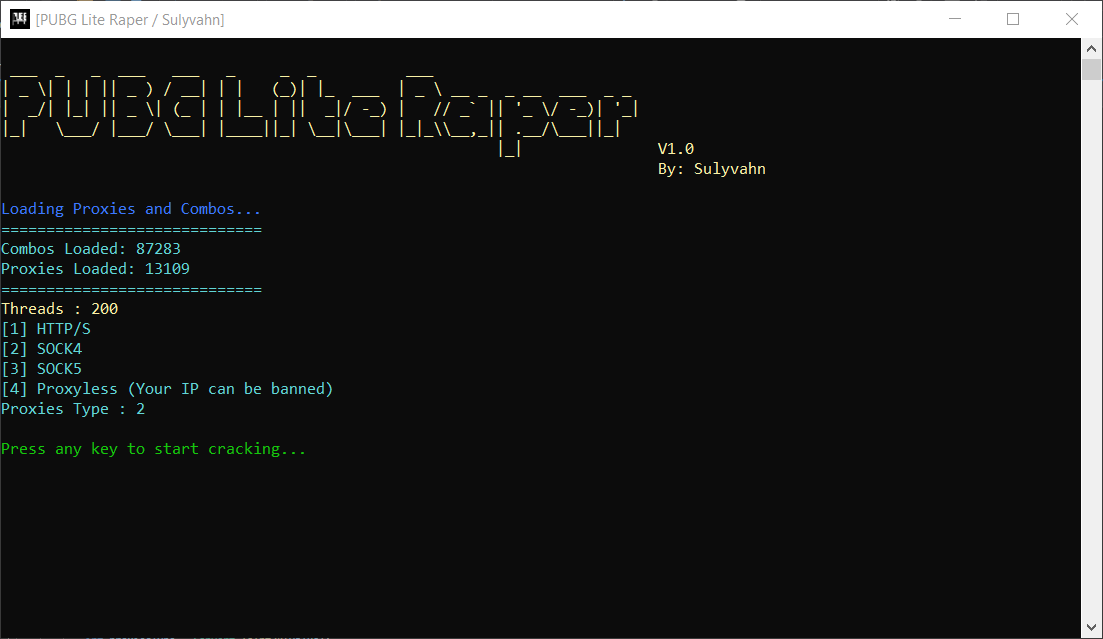Click the 'Proxies Loaded: 13109' line
Viewport: 1103px width, 639px height.
(x=95, y=269)
